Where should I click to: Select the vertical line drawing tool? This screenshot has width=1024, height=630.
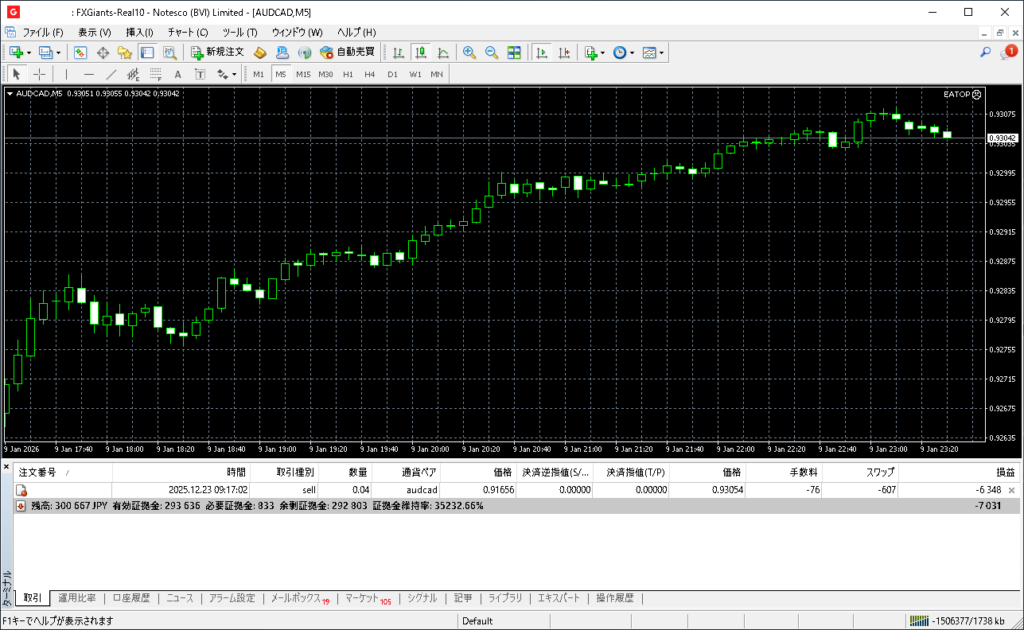point(66,74)
